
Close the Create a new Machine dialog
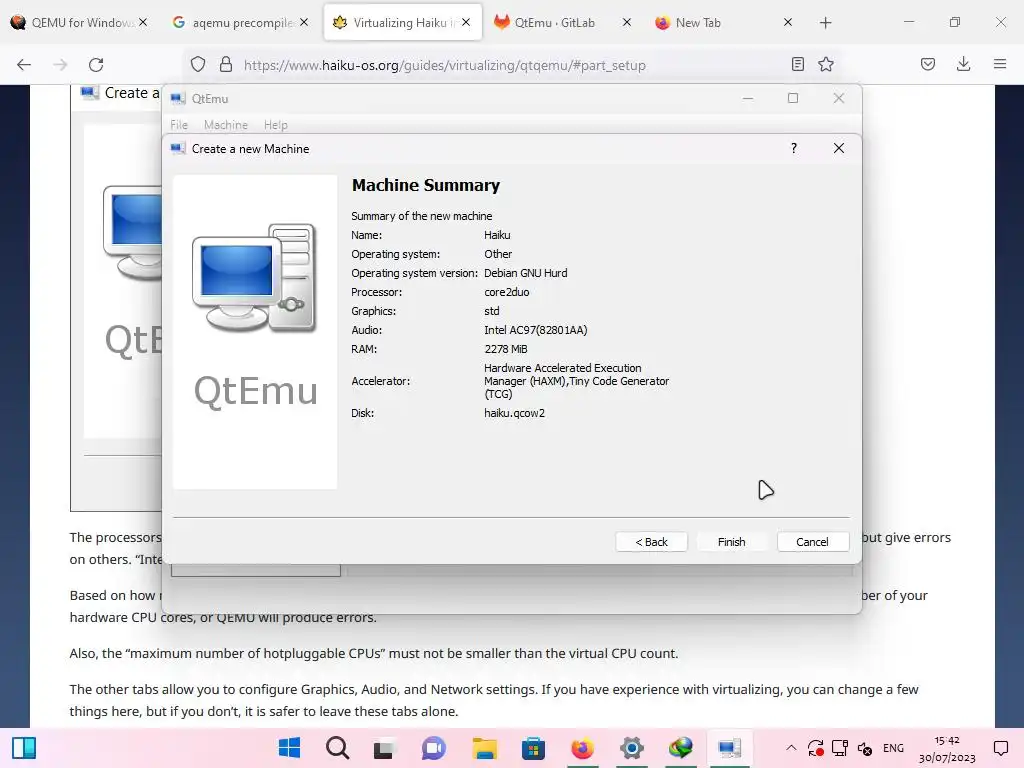[x=839, y=148]
